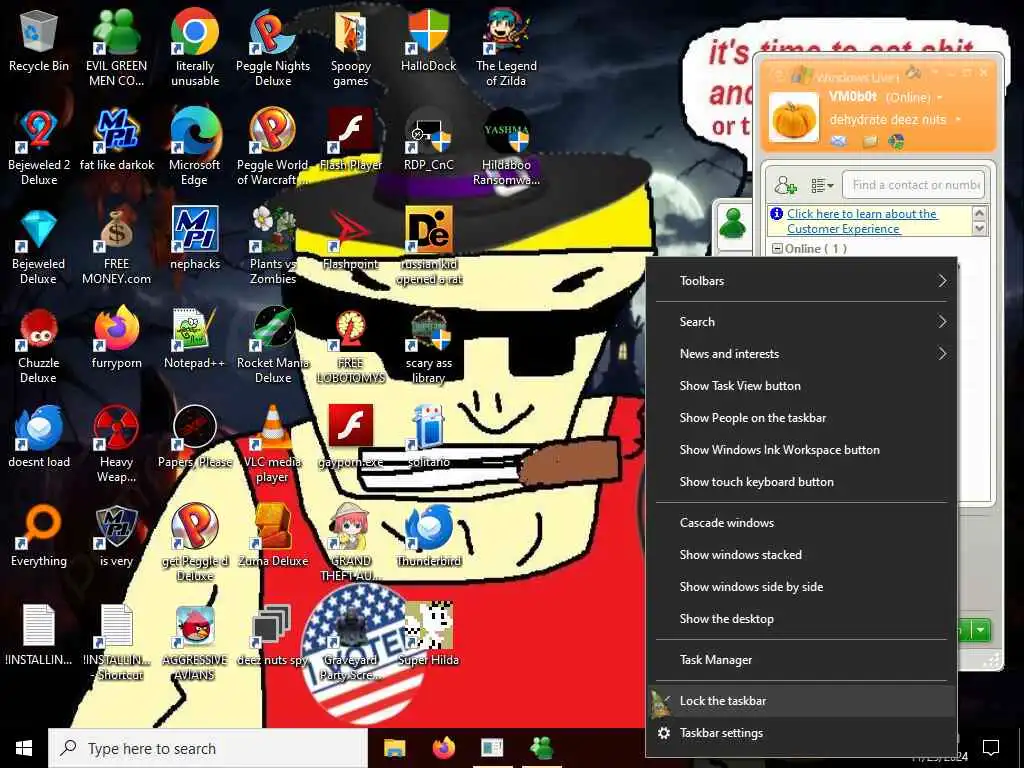Click the Customer Experience learn more link

point(861,221)
